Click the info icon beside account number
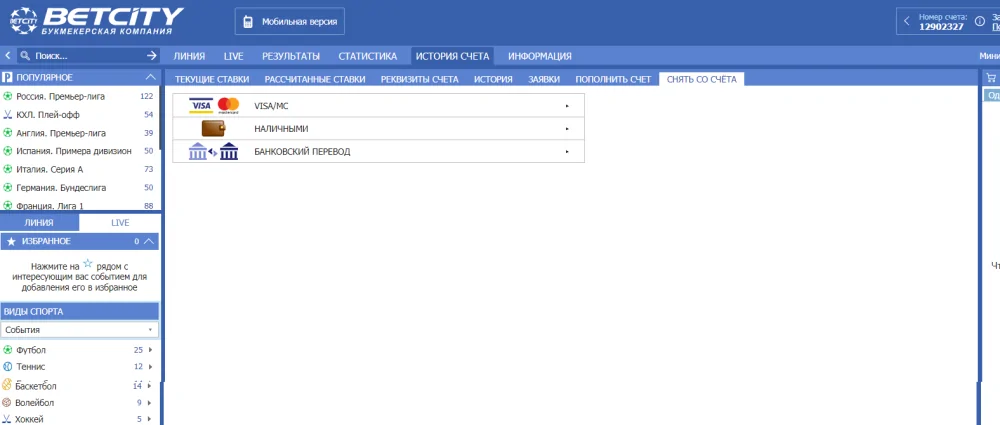 pos(982,21)
